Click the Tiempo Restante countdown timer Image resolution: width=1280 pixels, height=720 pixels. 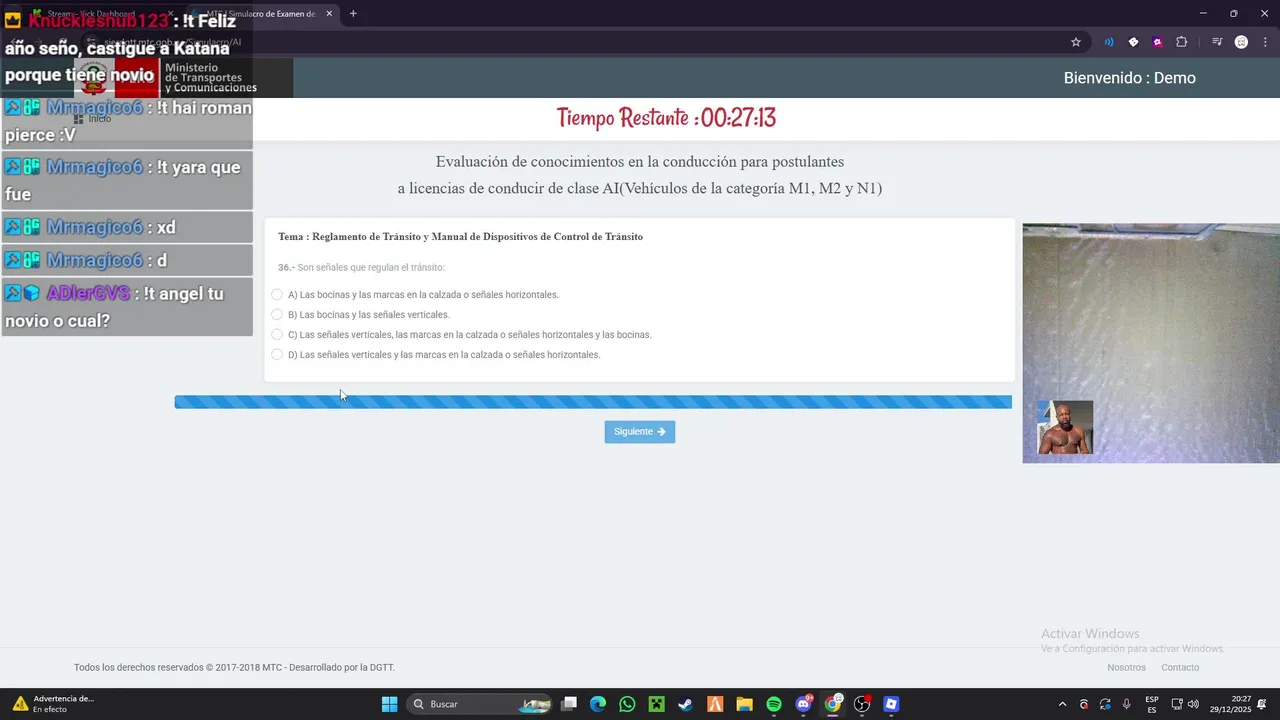(x=666, y=118)
